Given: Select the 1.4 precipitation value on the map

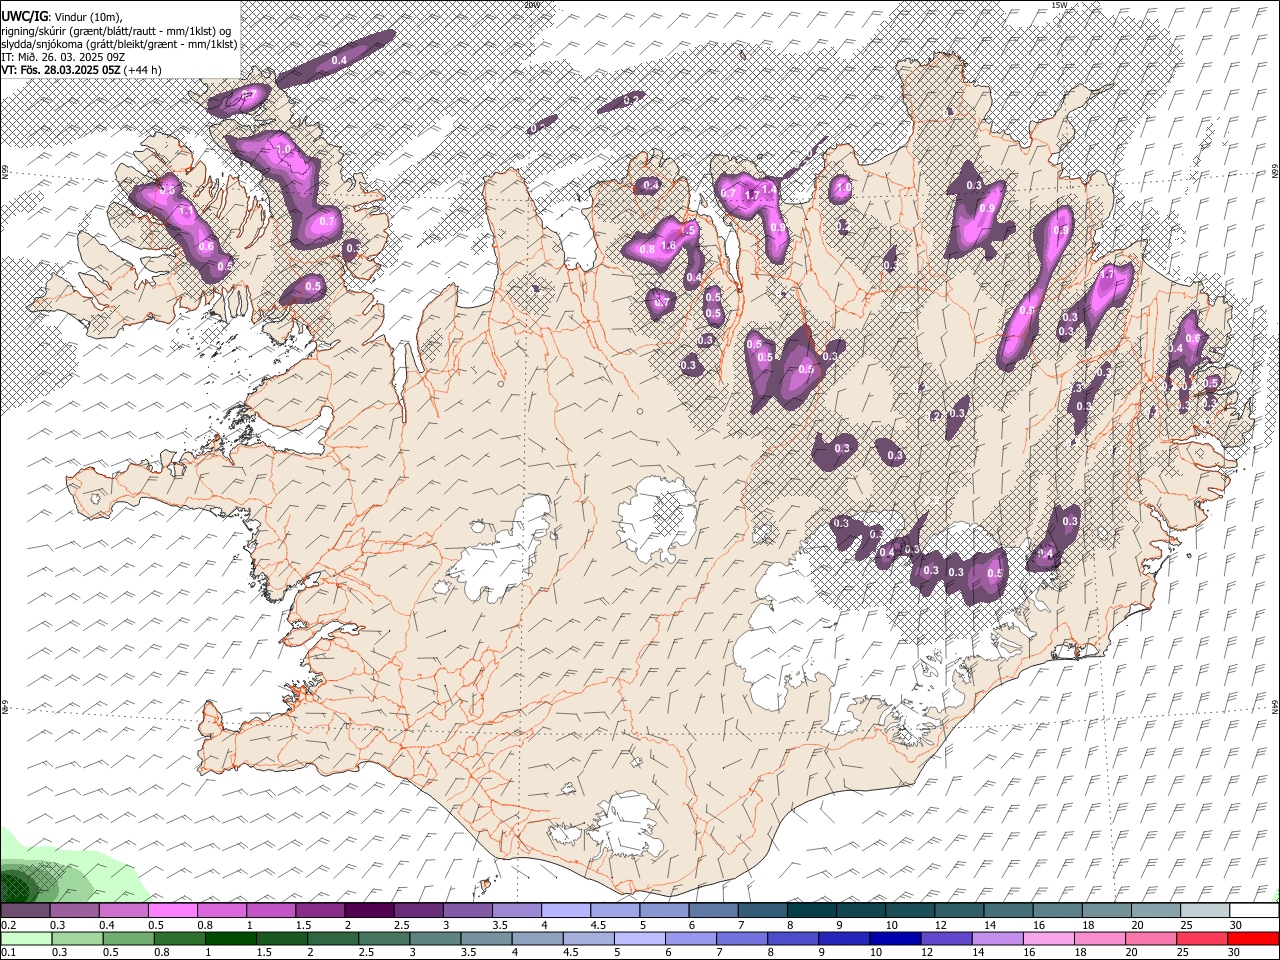Looking at the screenshot, I should (x=769, y=189).
